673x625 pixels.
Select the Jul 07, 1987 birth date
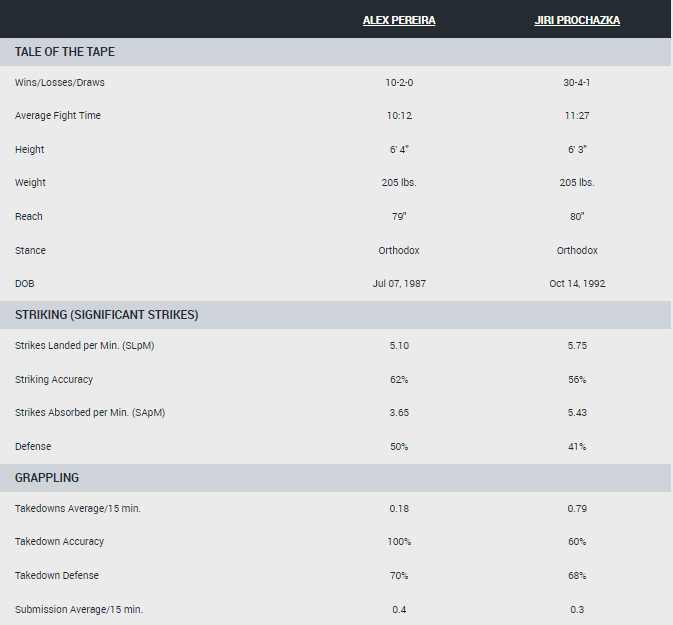[x=399, y=284]
